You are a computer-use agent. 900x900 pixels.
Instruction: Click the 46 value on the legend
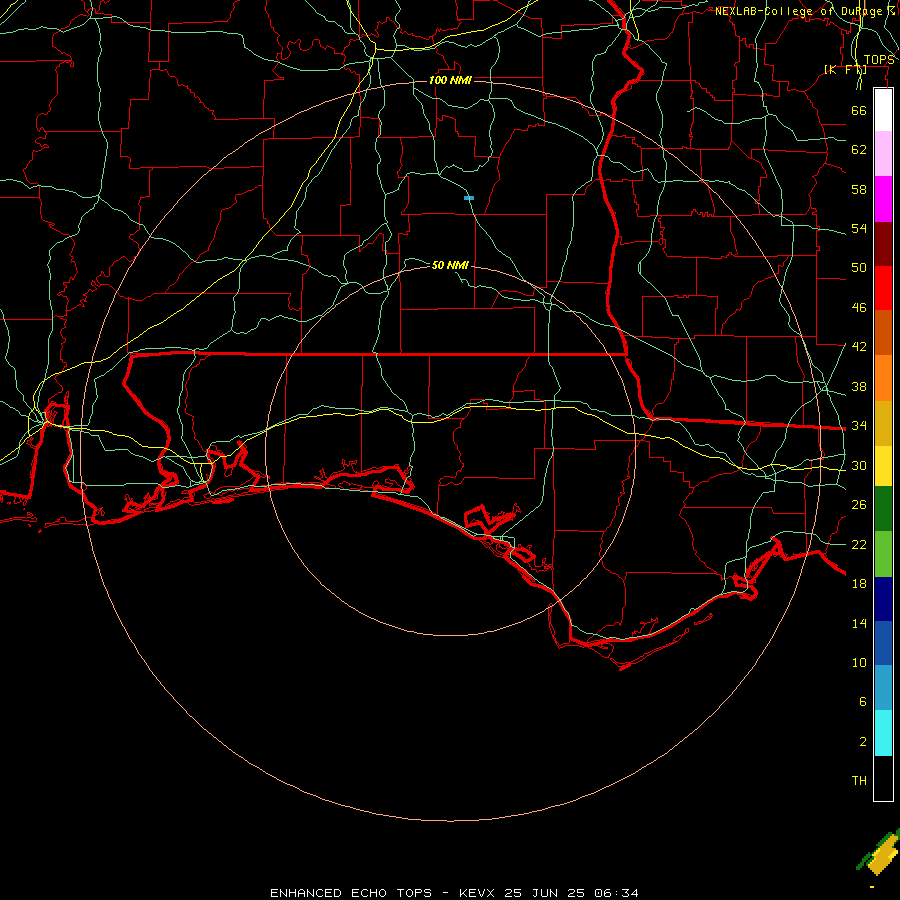859,308
